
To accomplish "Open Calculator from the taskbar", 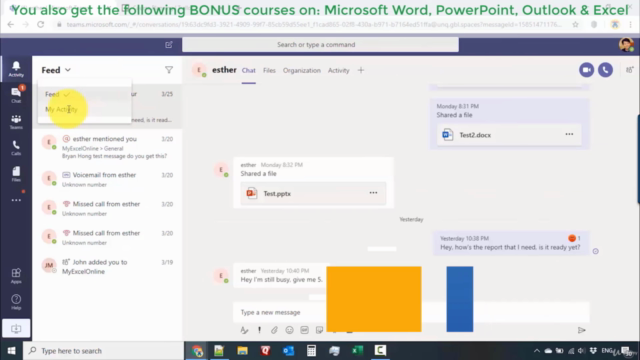I will [311, 351].
